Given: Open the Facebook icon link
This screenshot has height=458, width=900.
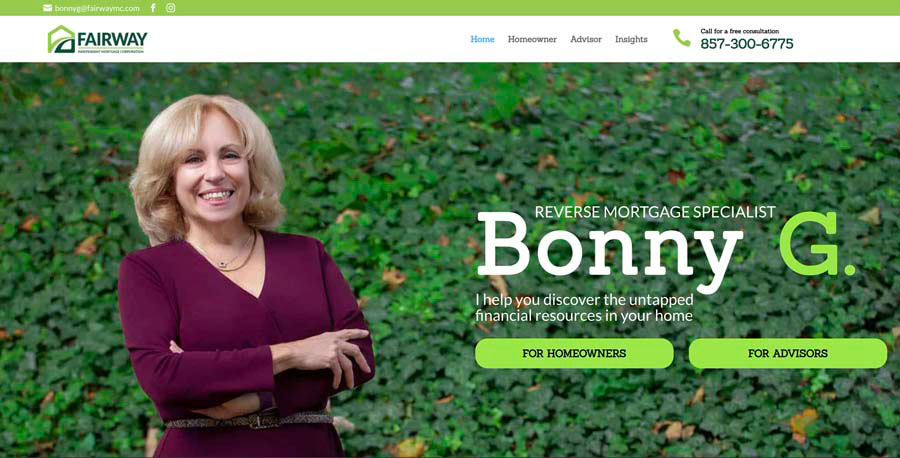Looking at the screenshot, I should 153,8.
